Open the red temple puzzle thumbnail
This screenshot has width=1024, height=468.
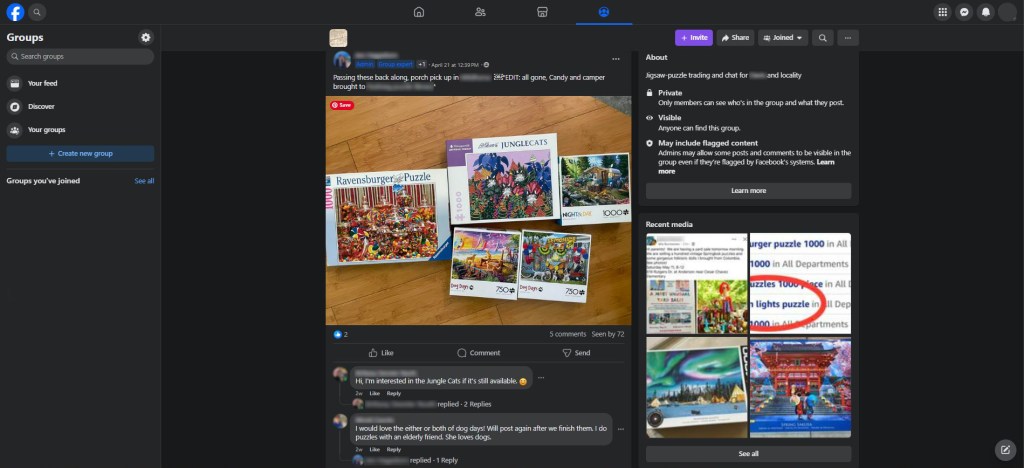(800, 387)
